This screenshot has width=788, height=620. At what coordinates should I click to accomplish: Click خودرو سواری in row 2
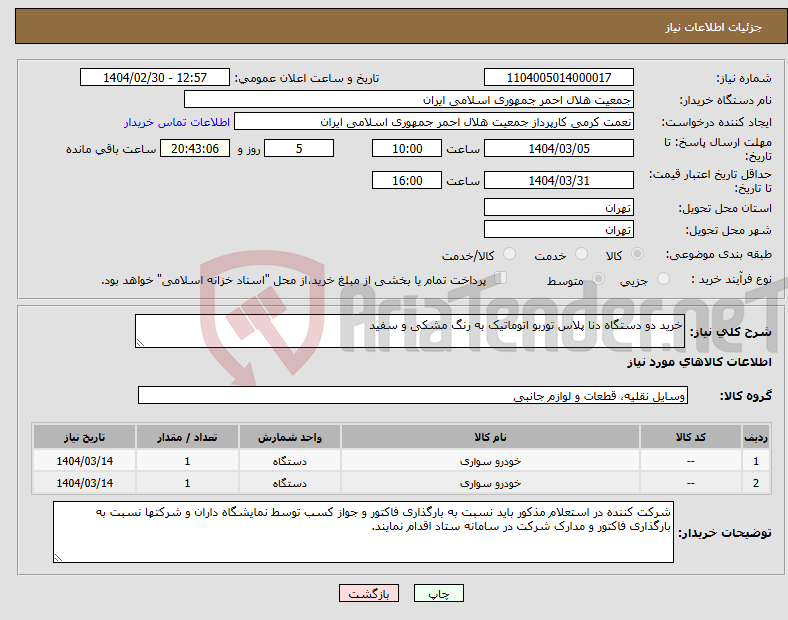490,483
